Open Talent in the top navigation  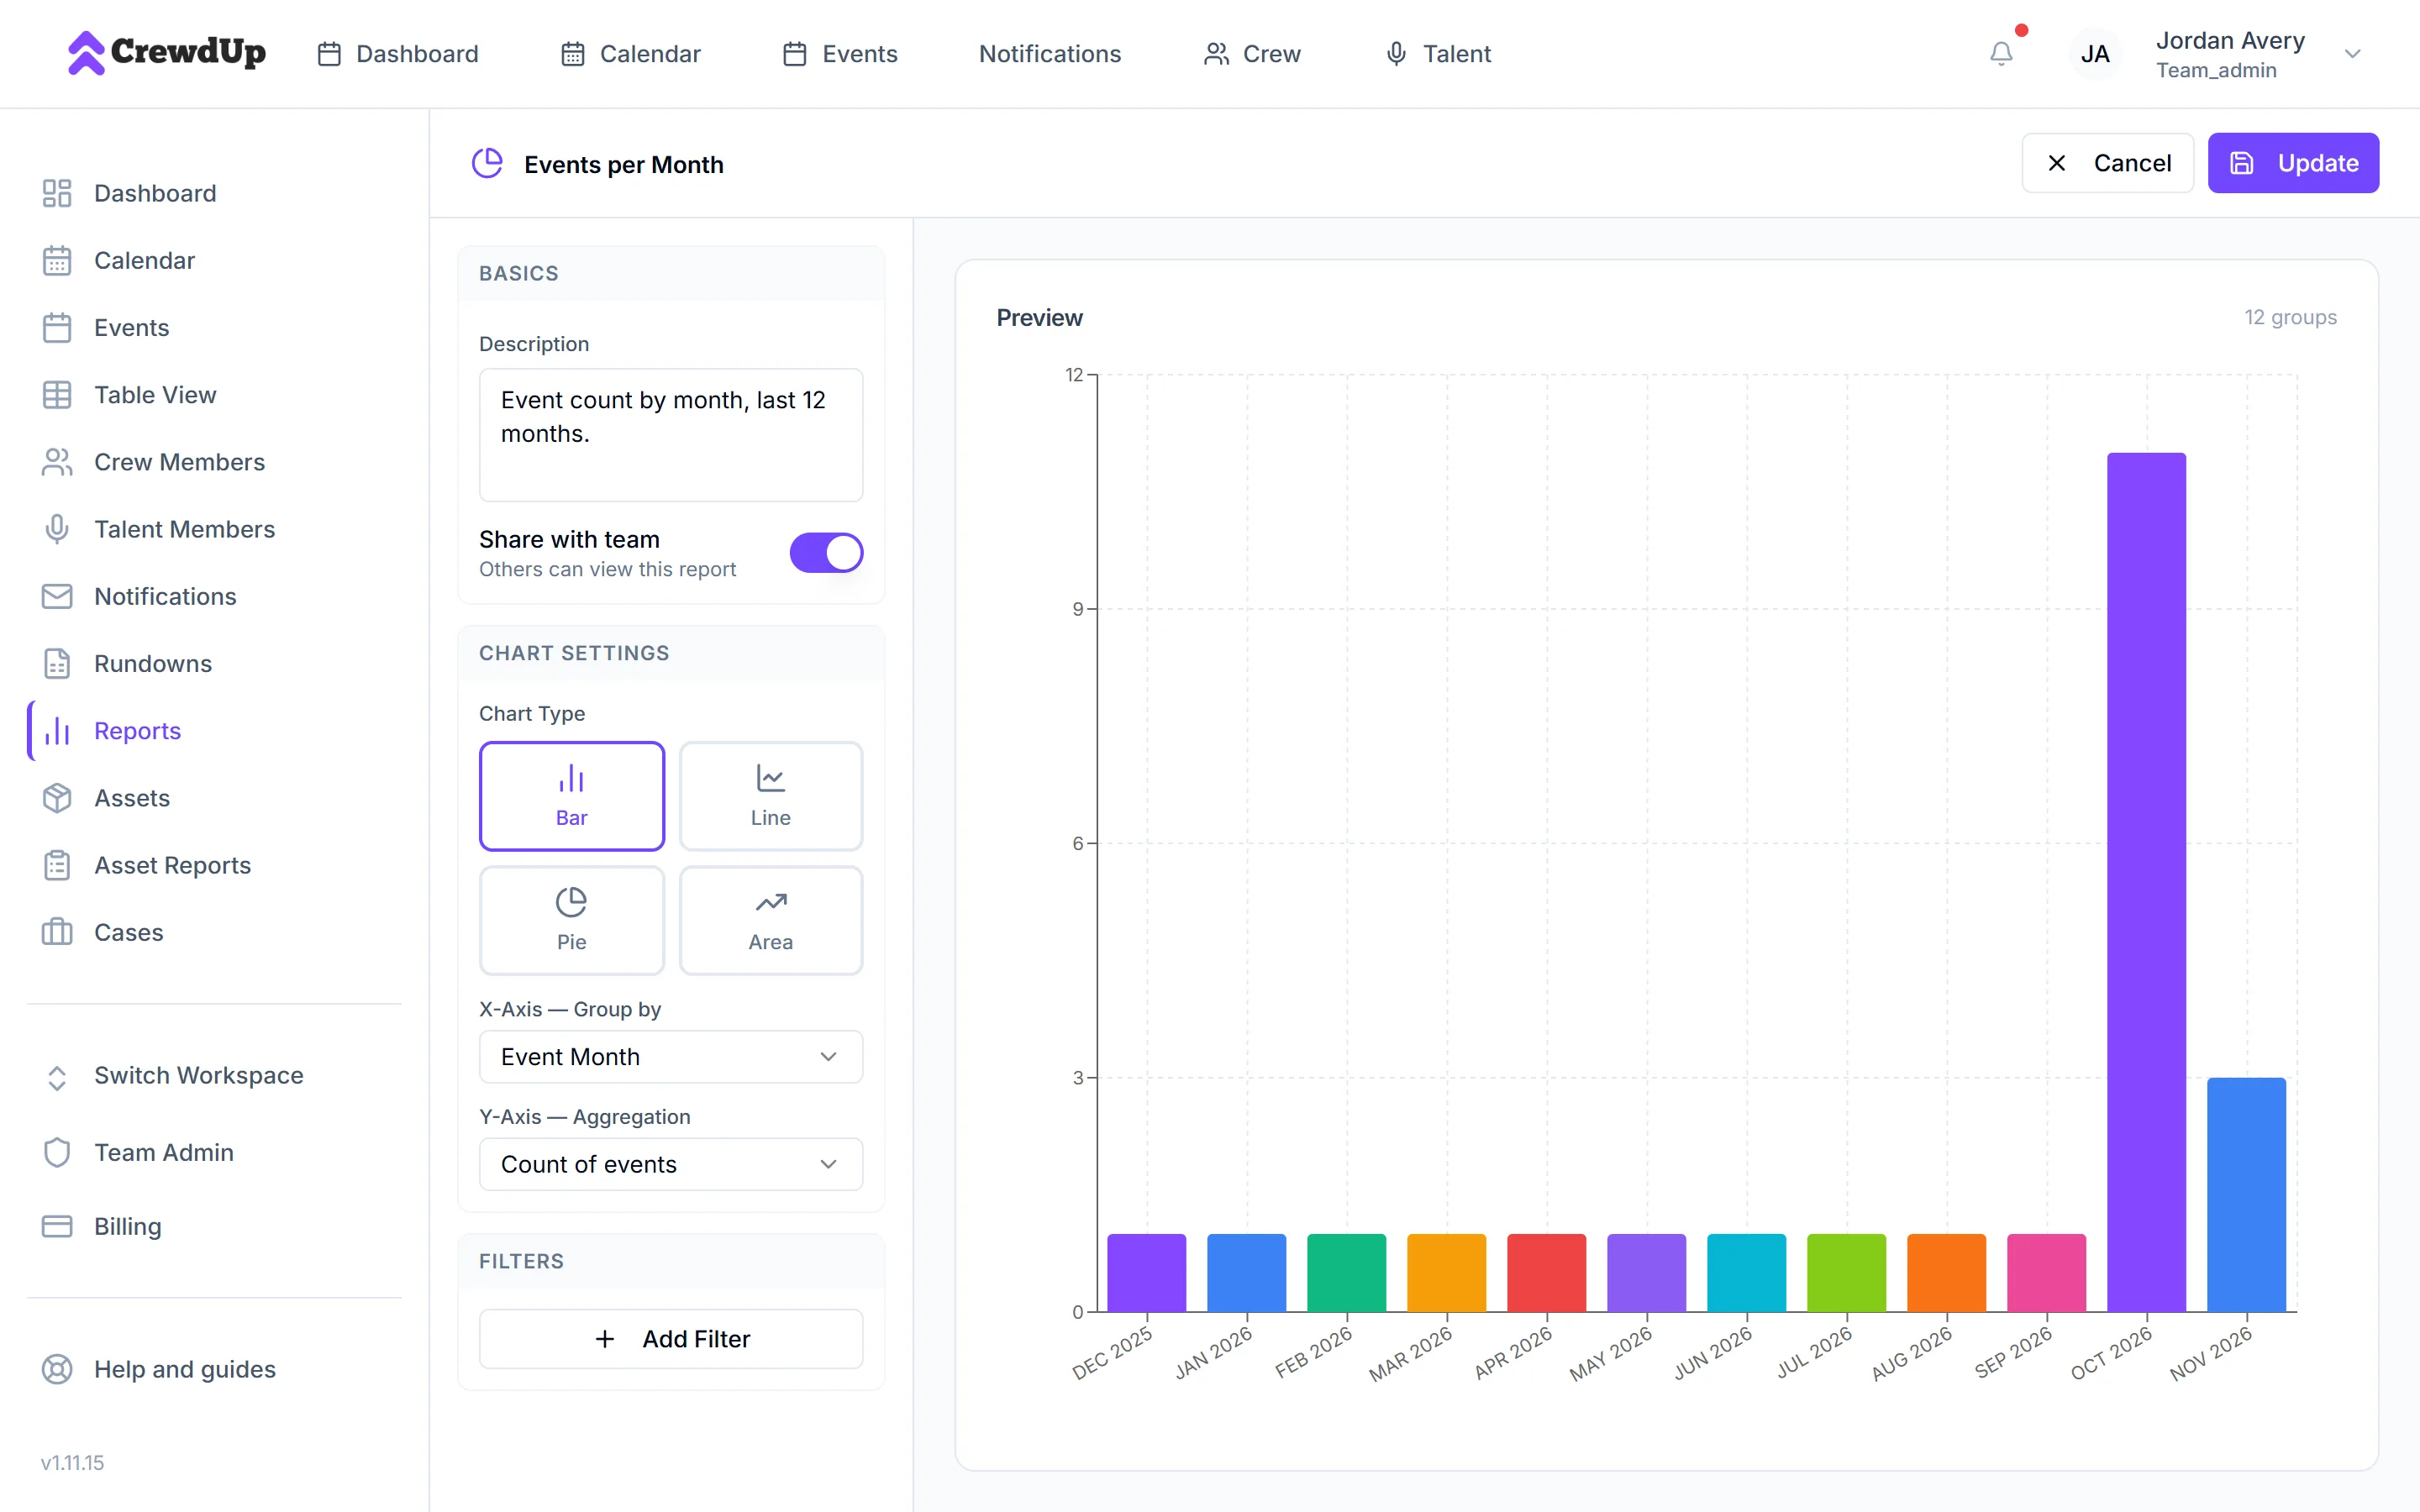point(1438,54)
